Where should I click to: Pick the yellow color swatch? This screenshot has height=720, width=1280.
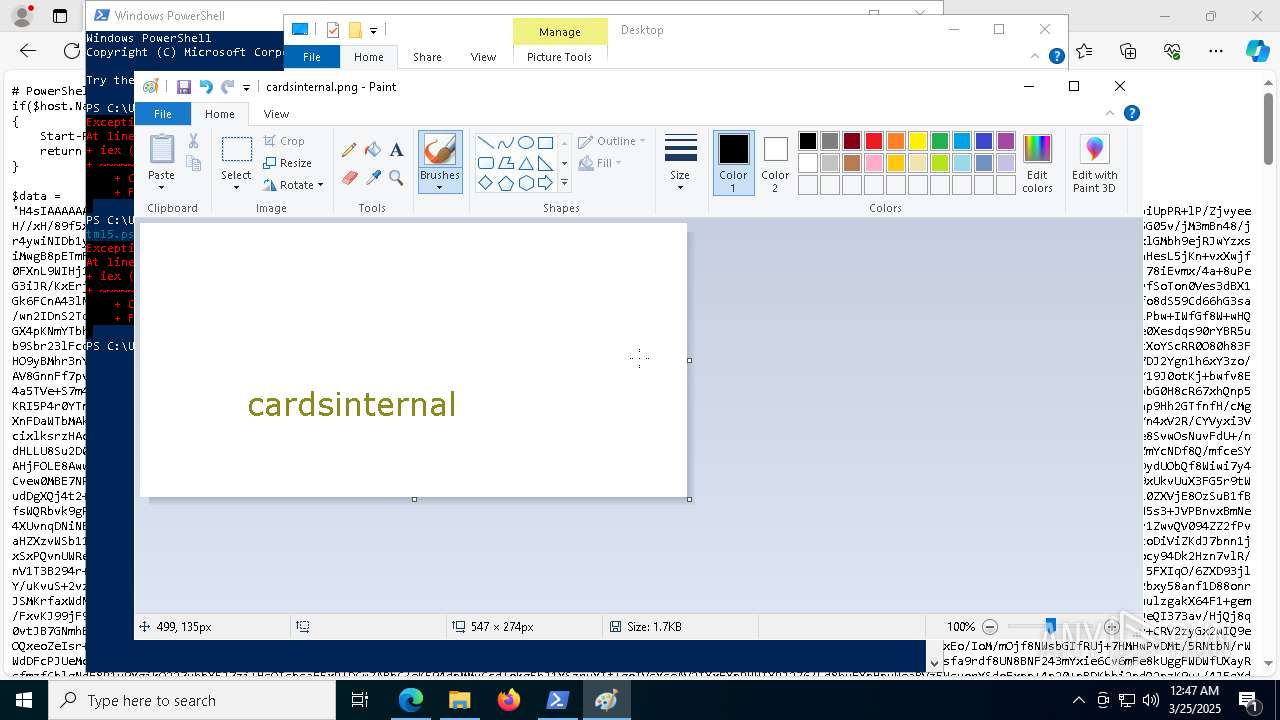918,141
